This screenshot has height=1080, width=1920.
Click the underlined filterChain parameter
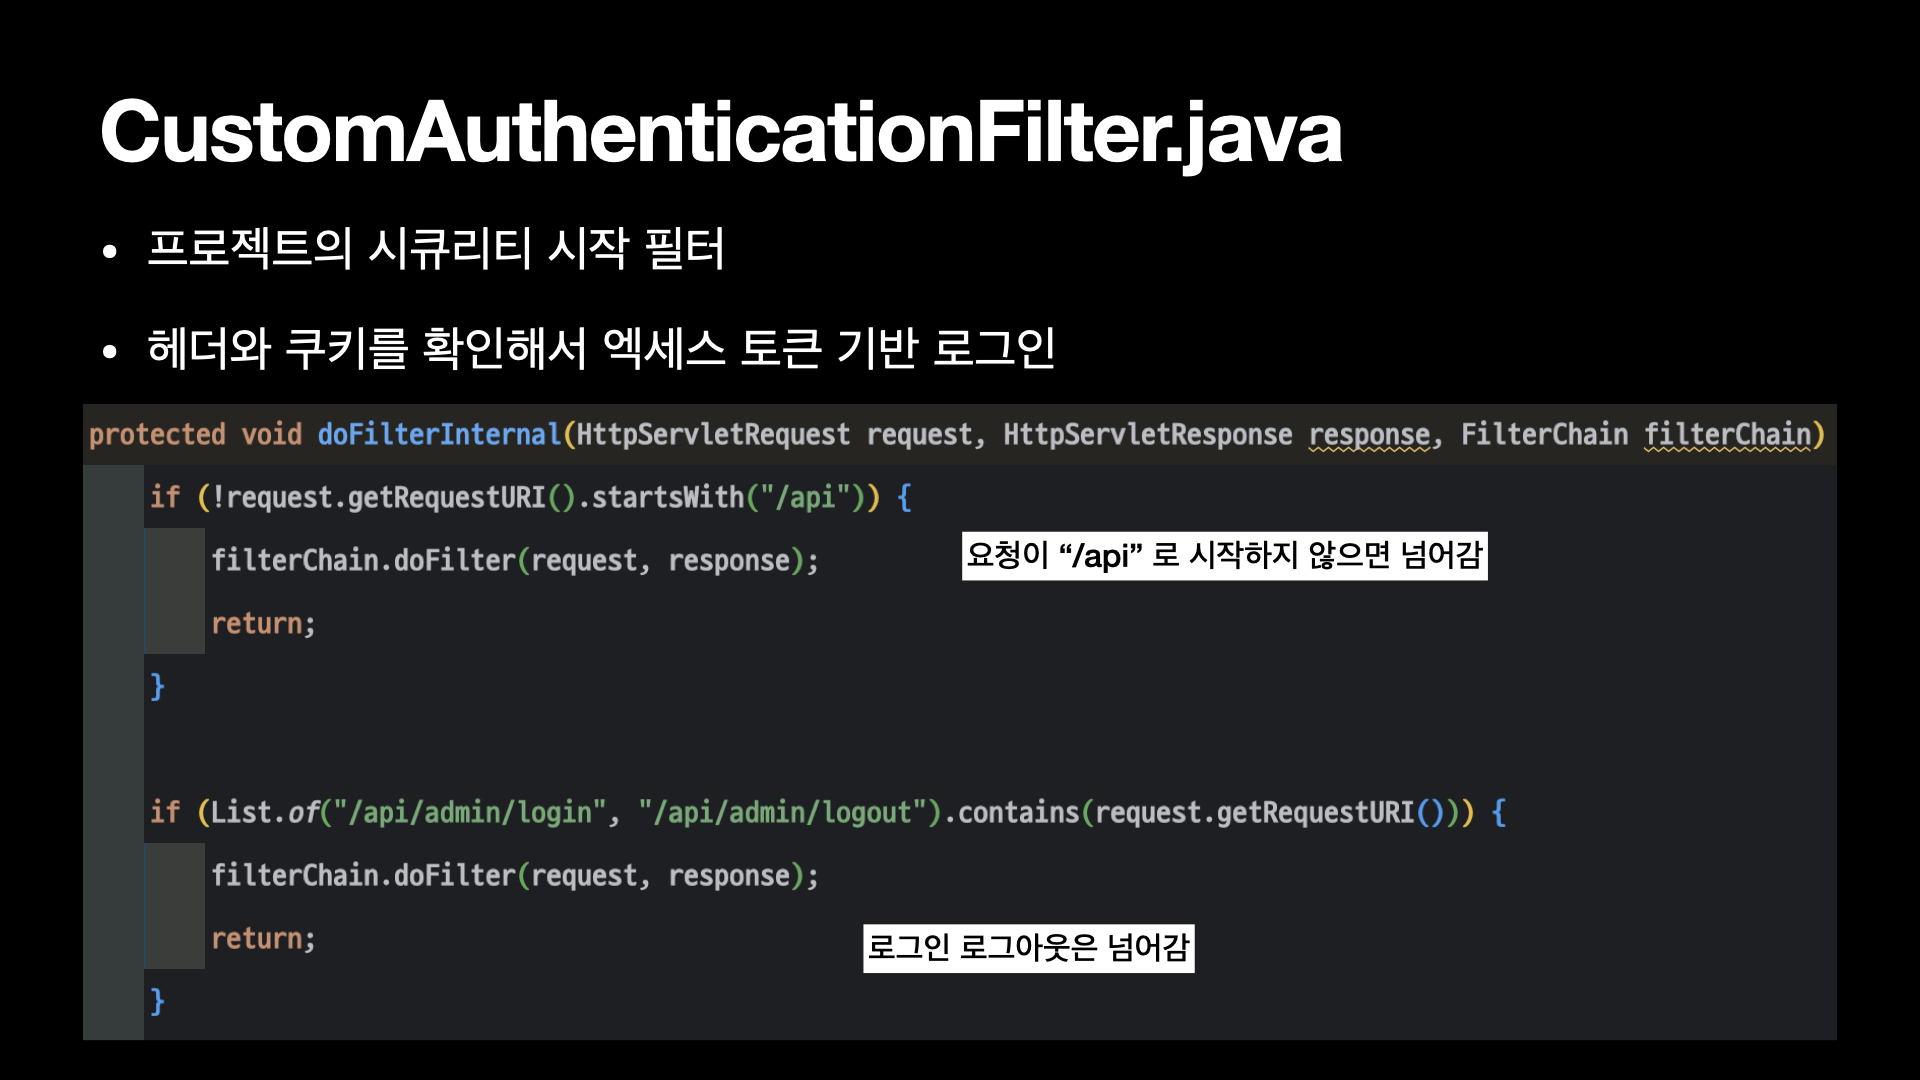coord(1727,435)
